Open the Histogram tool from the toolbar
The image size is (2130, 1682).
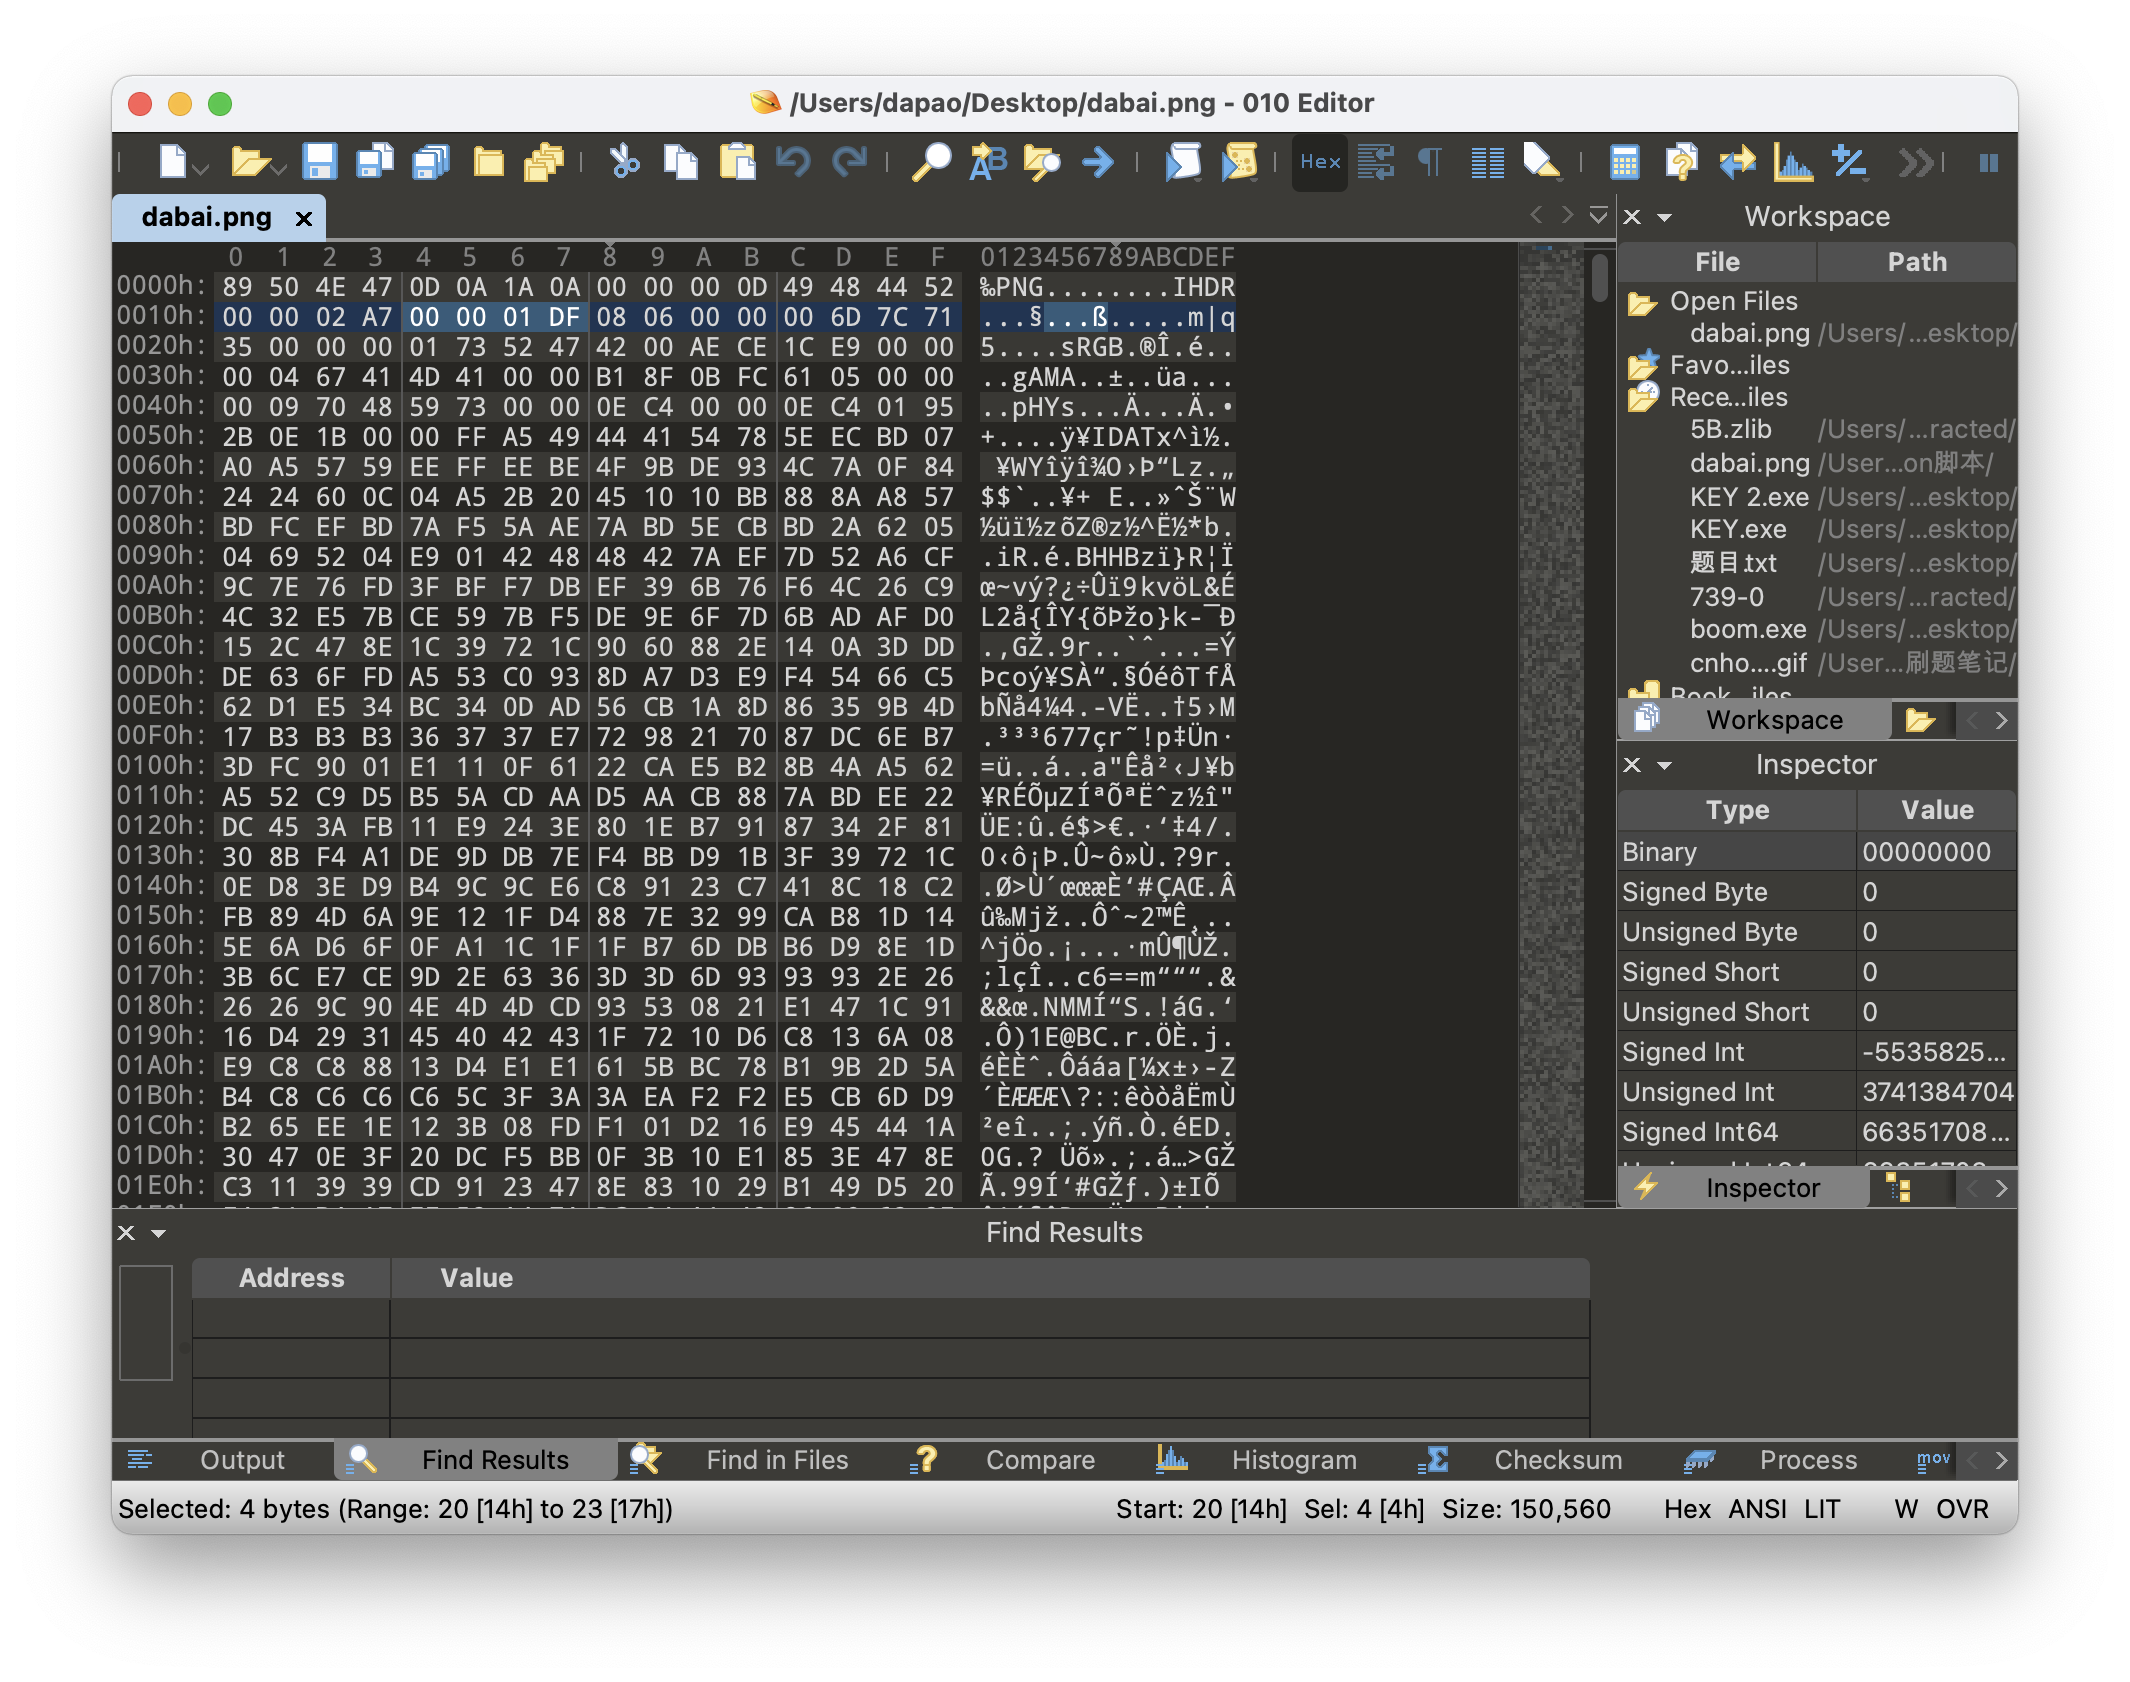coord(1793,161)
